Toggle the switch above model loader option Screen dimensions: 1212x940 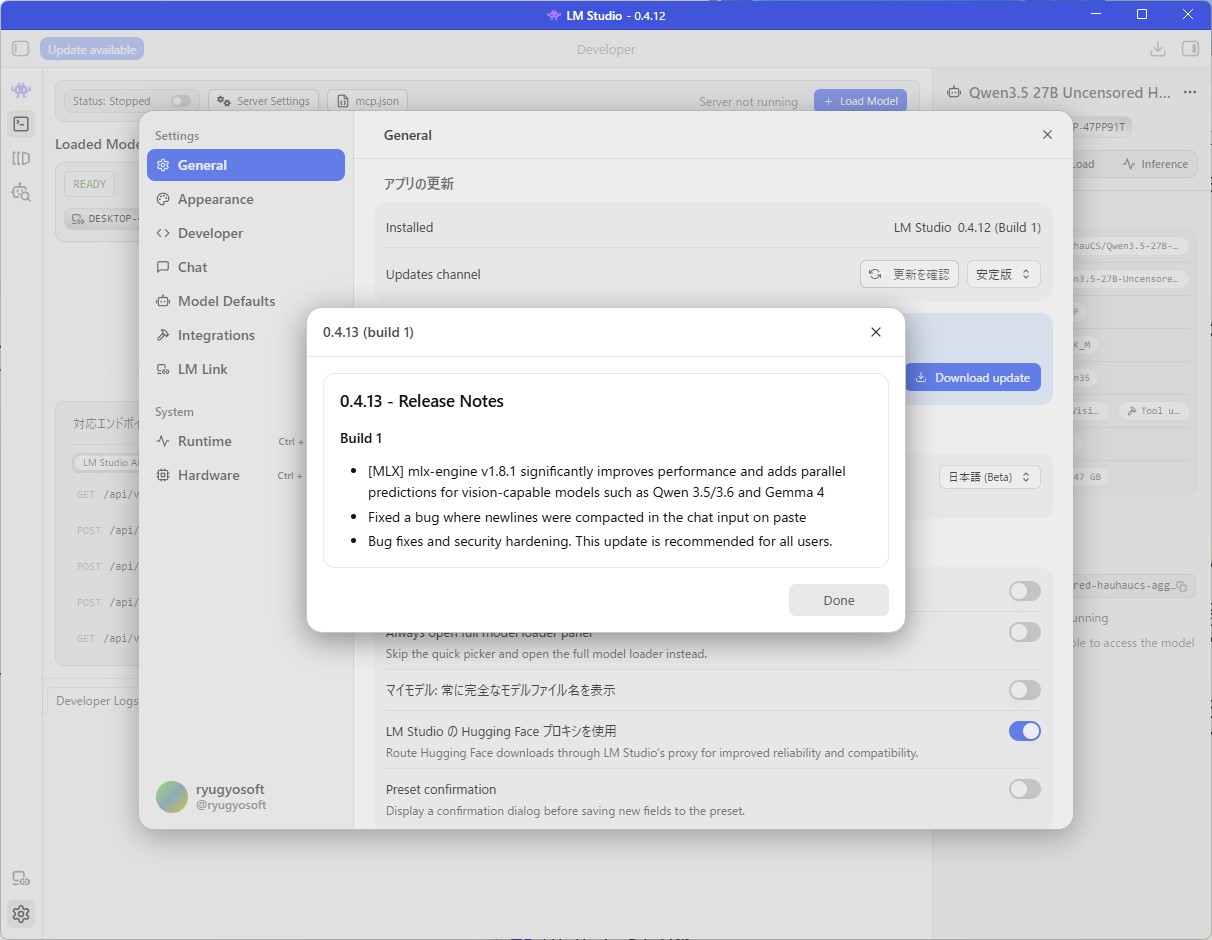point(1025,591)
